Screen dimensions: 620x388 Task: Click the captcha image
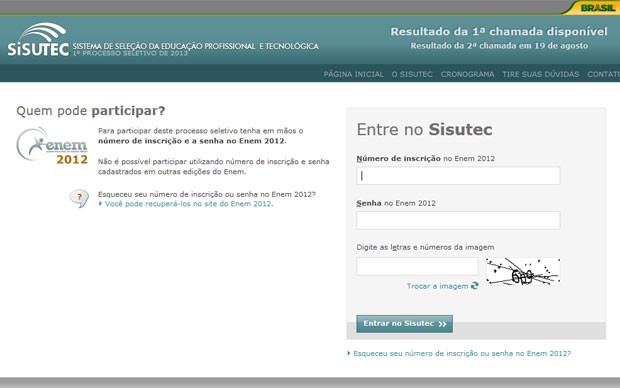pos(523,271)
